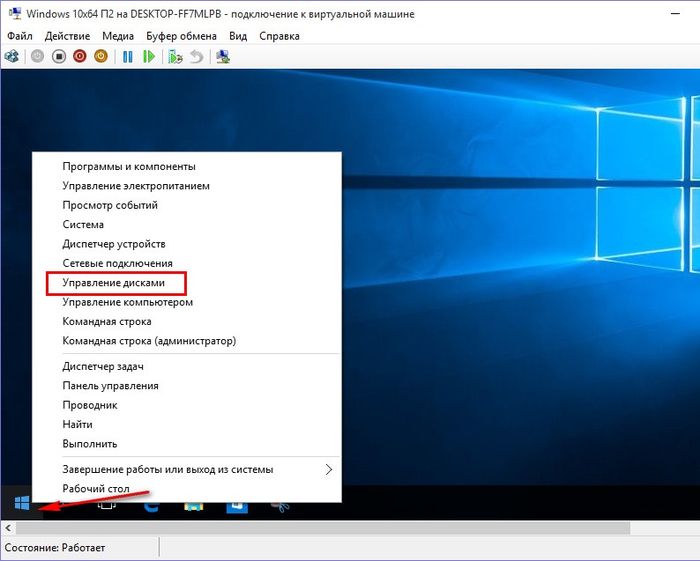
Task: Shut down VM using red power icon
Action: 79,57
